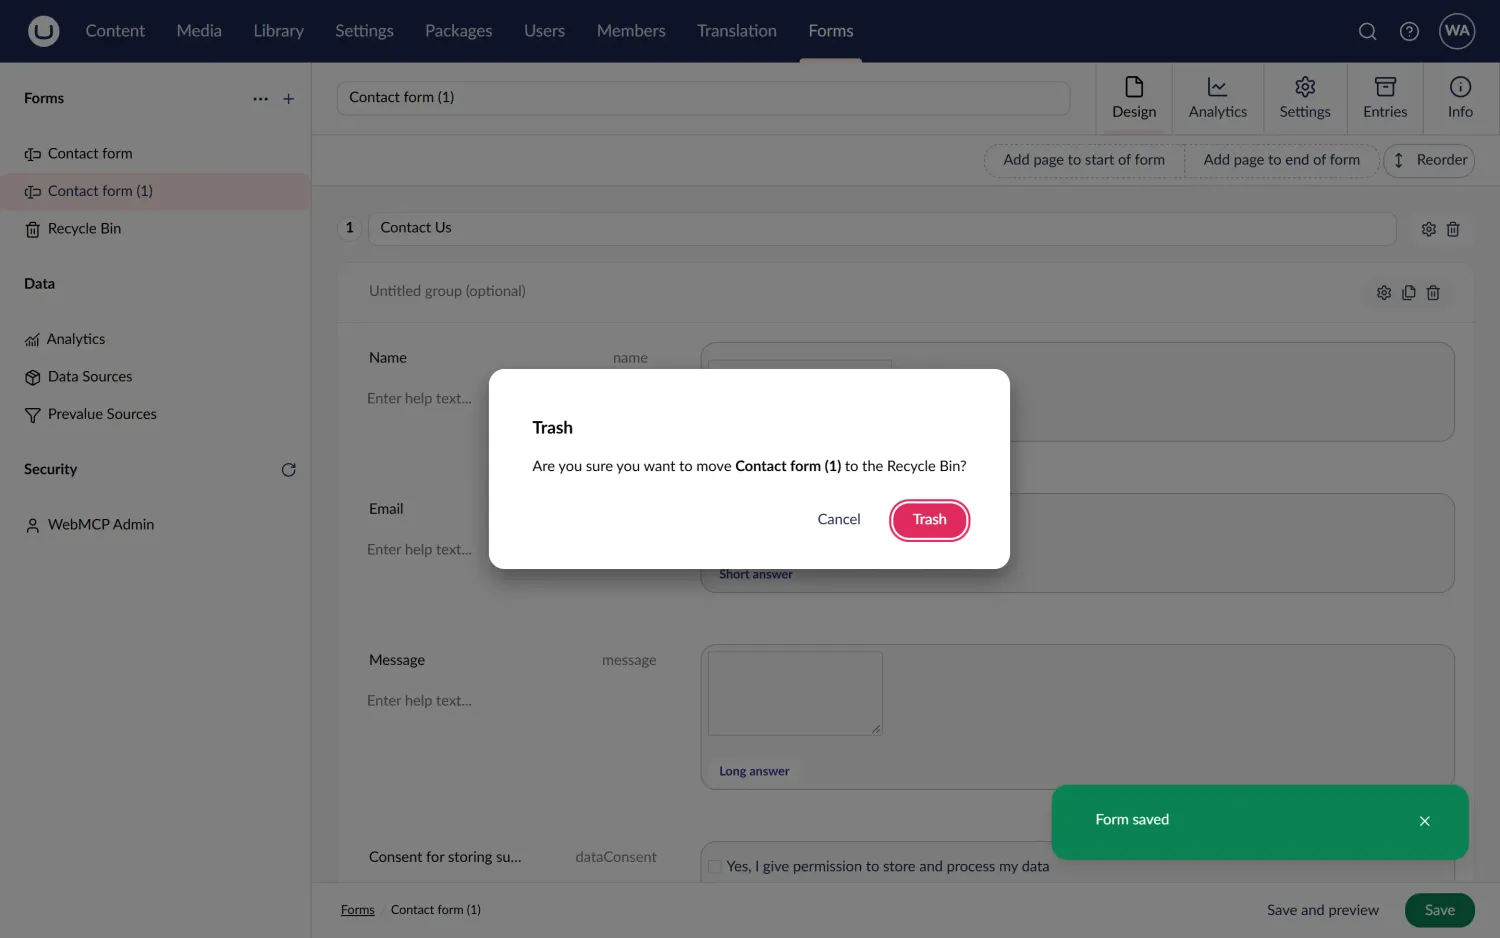Screen dimensions: 1500x938
Task: Switch to the Design tab
Action: pyautogui.click(x=1134, y=98)
